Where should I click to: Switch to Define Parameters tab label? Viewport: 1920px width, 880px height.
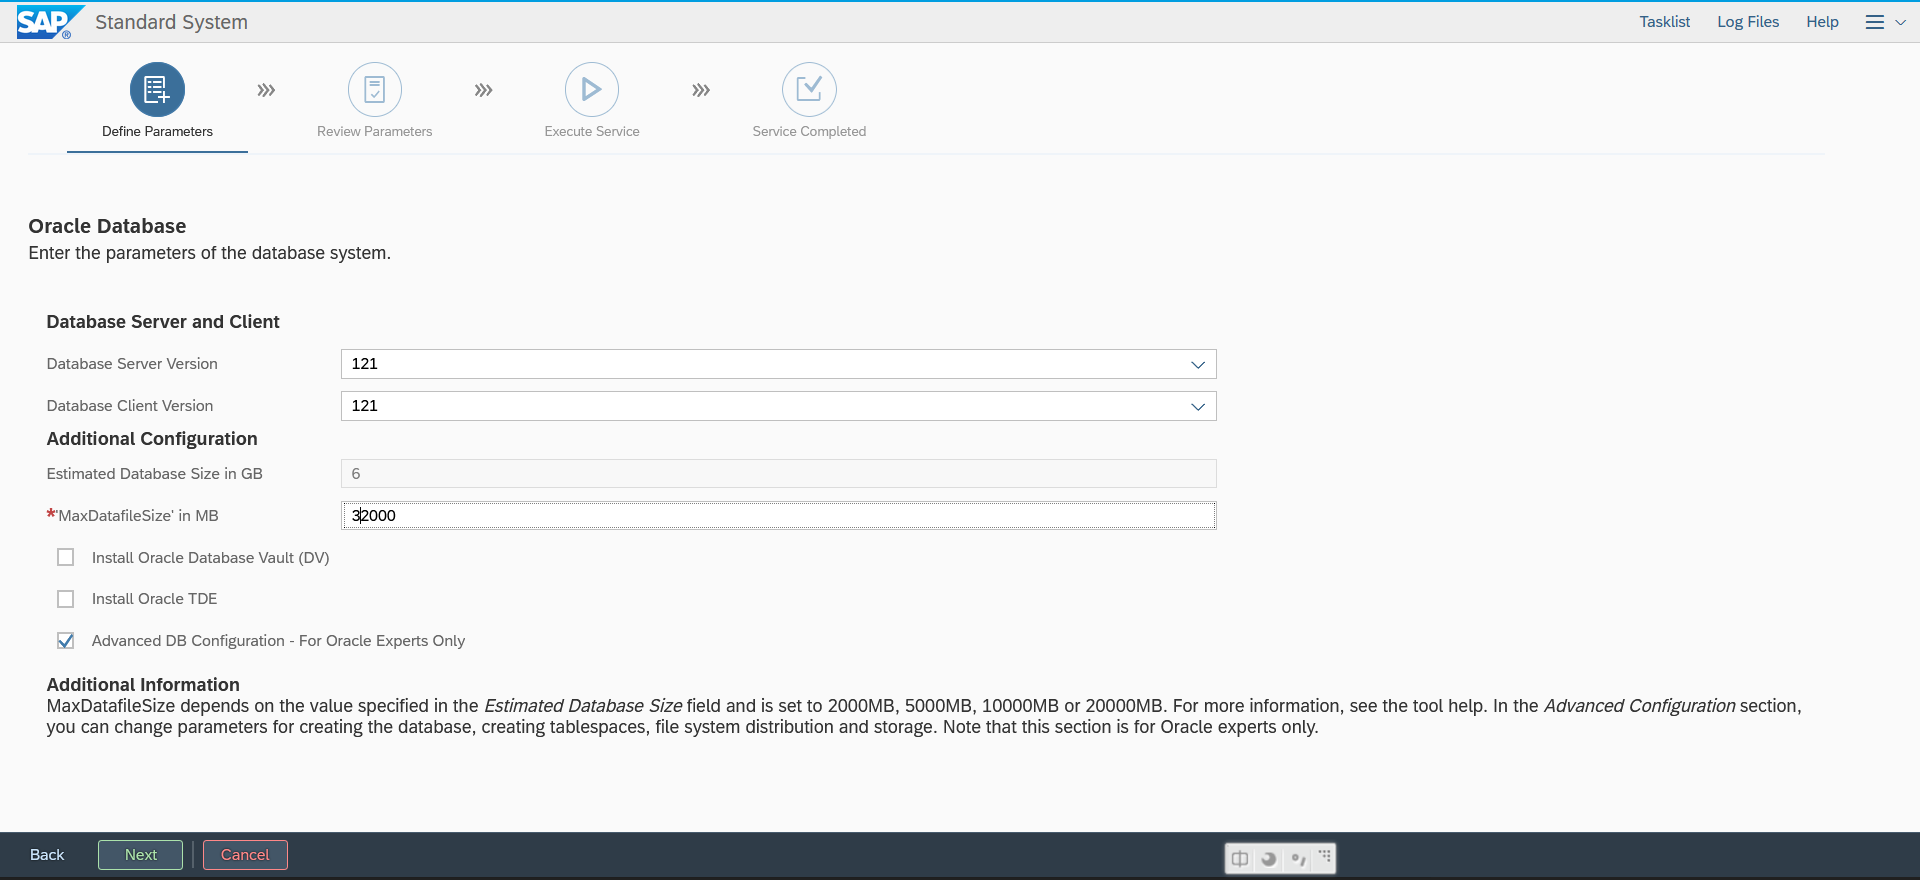[x=157, y=131]
